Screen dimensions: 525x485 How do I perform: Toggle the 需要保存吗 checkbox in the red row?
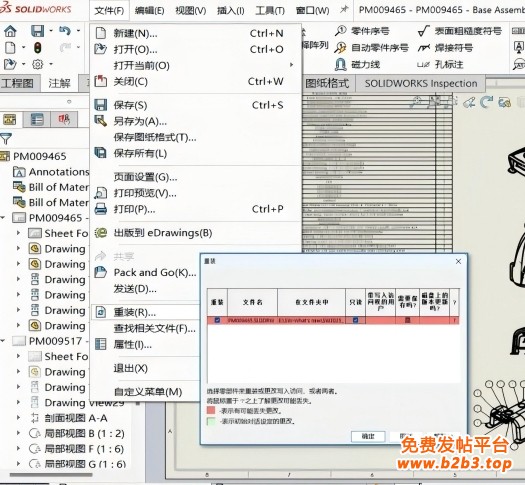(407, 320)
